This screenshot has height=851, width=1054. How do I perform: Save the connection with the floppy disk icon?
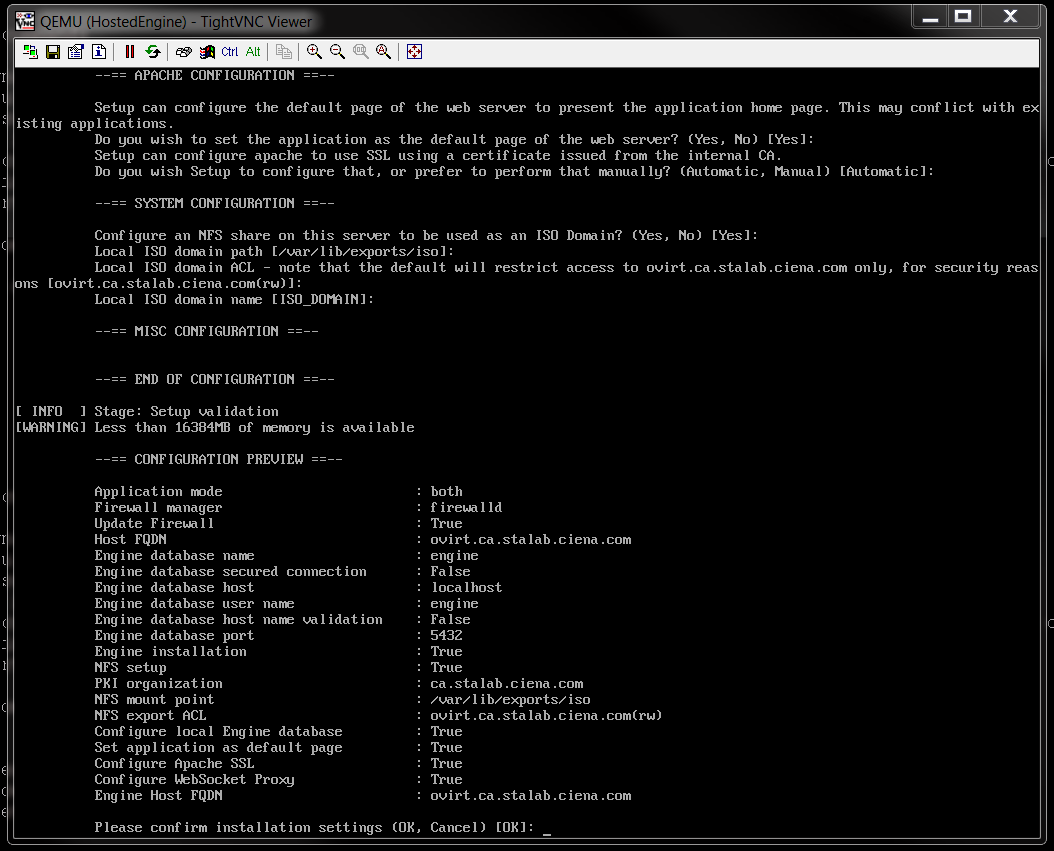point(53,52)
